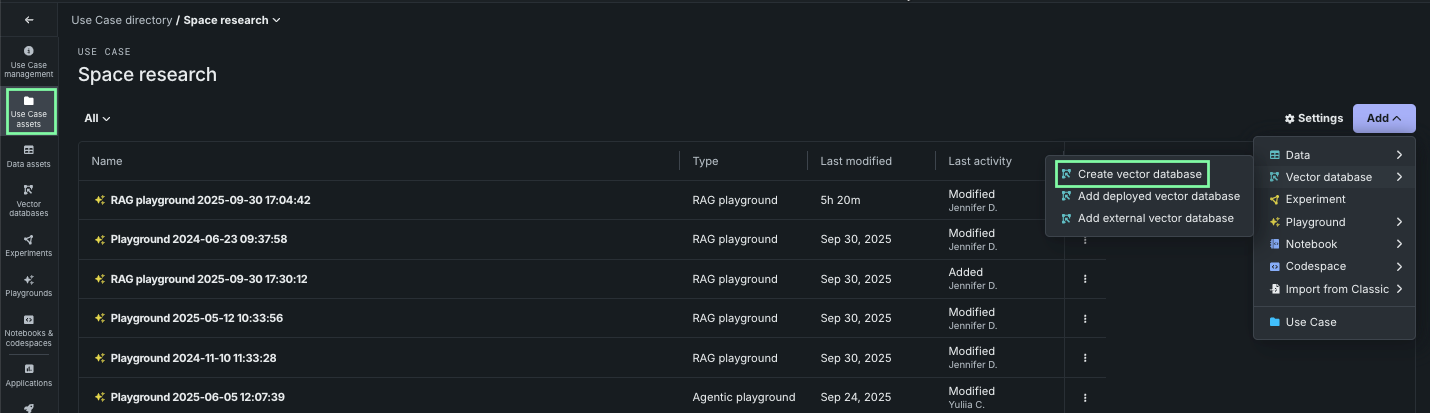The image size is (1430, 413).
Task: Expand the Data submenu
Action: 1334,155
